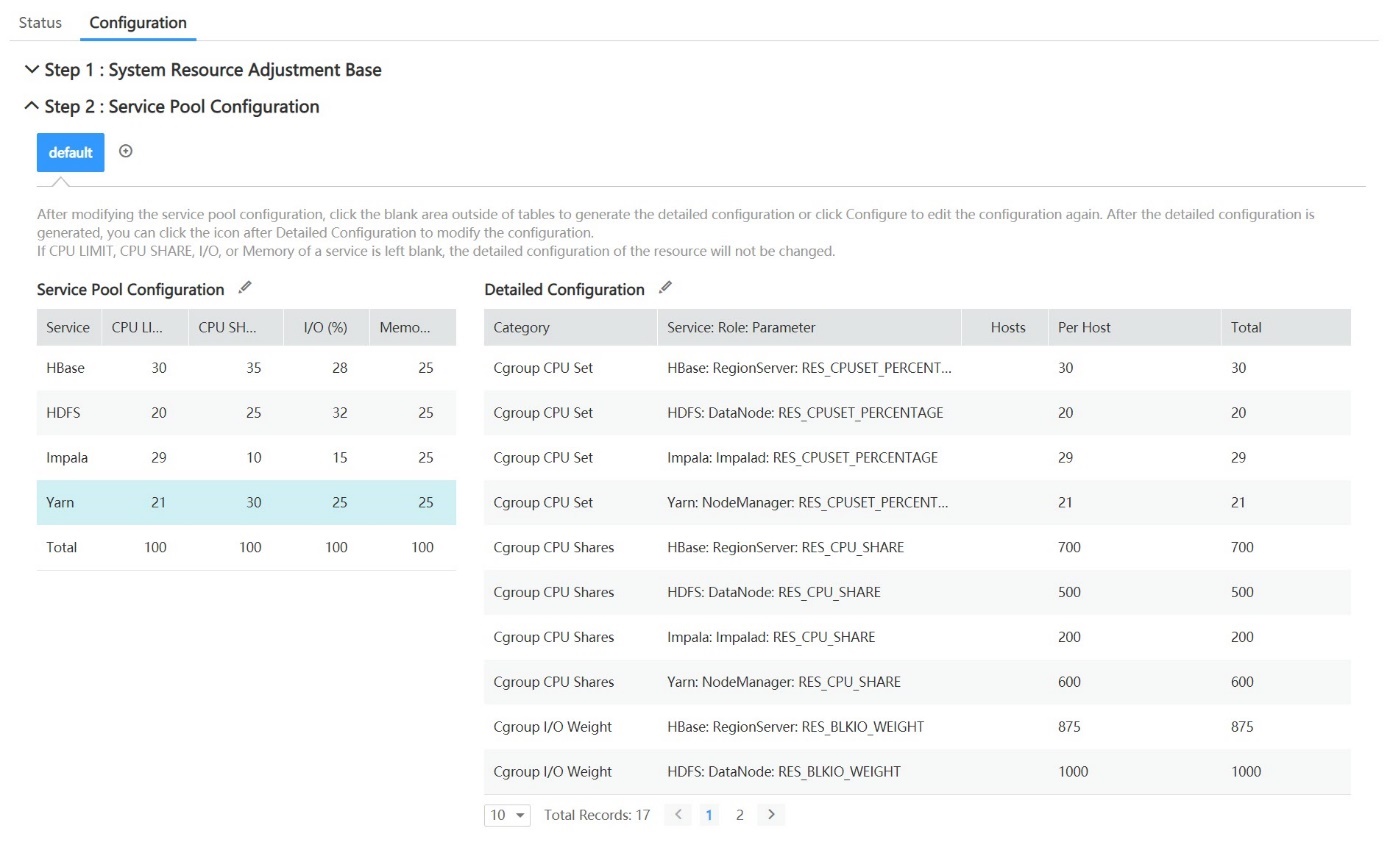Click the Service column header
The height and width of the screenshot is (842, 1390).
click(x=68, y=327)
